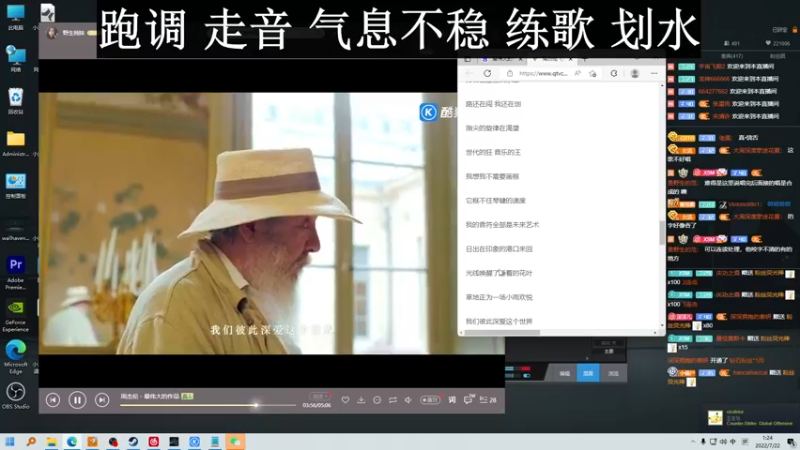This screenshot has width=800, height=450.
Task: Switch to WeChat highlighted taskbar icon
Action: (x=235, y=441)
